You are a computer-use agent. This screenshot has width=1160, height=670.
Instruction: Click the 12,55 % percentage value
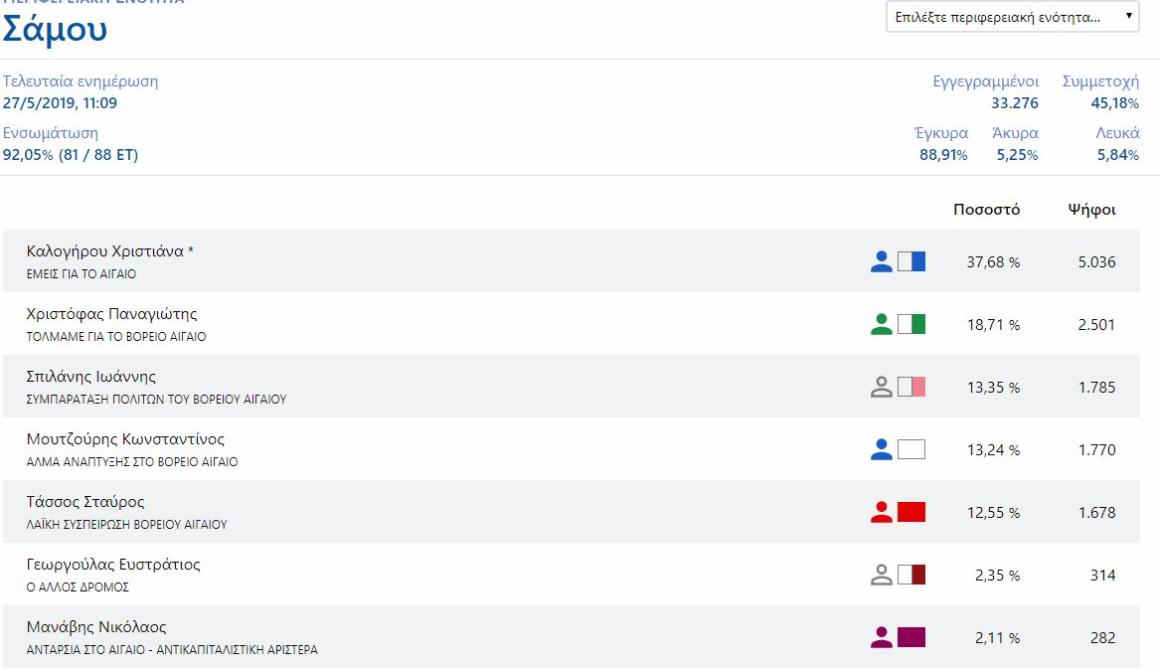coord(993,512)
